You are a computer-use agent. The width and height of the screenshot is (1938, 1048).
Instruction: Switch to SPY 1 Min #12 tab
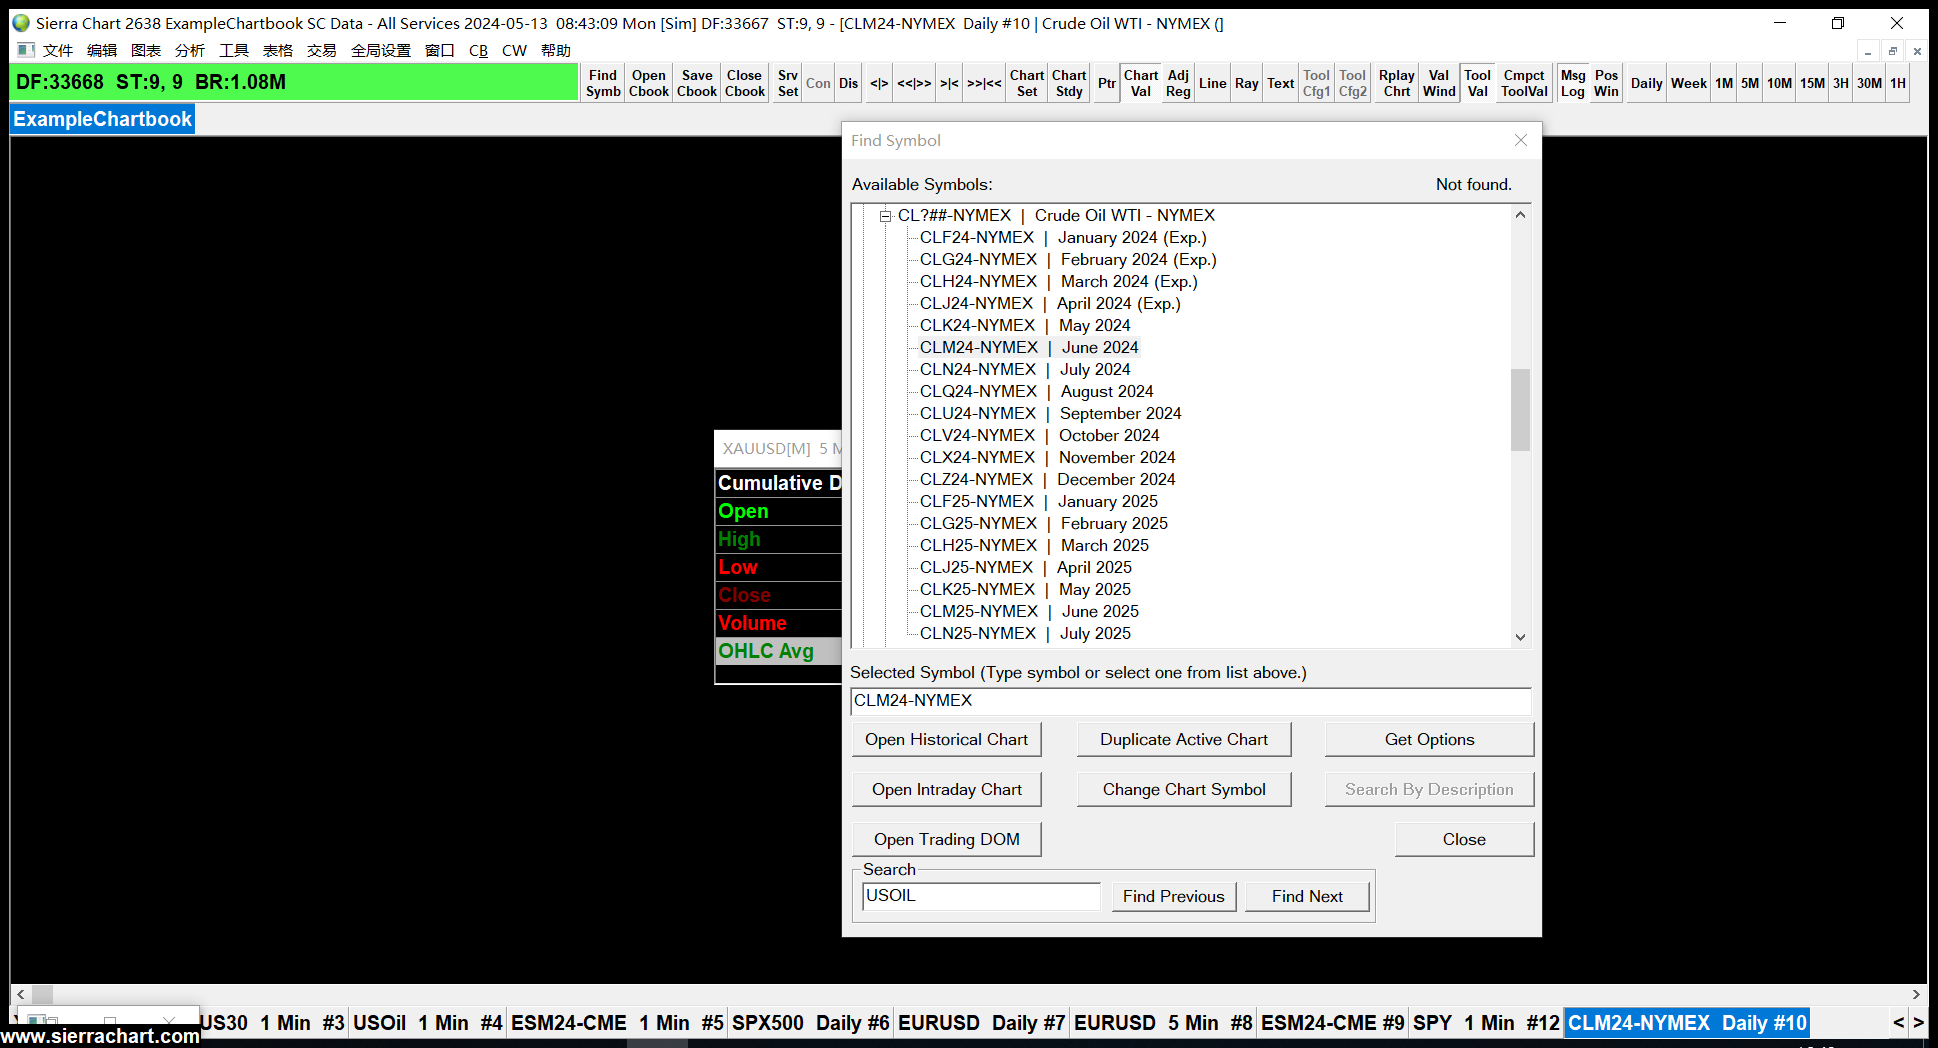pyautogui.click(x=1486, y=1023)
